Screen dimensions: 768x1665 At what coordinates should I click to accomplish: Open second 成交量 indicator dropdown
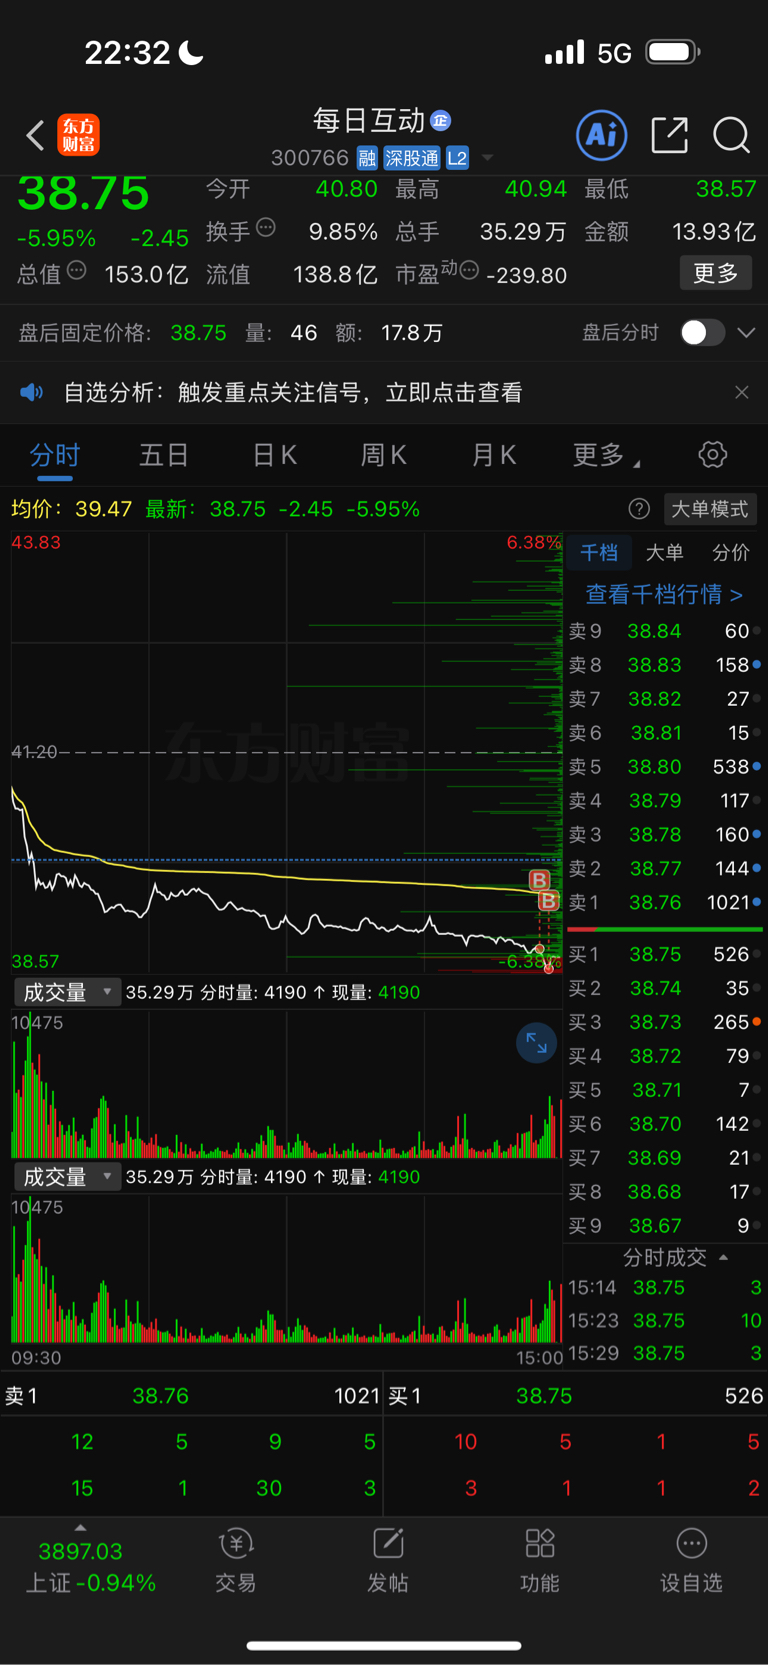pos(66,1177)
